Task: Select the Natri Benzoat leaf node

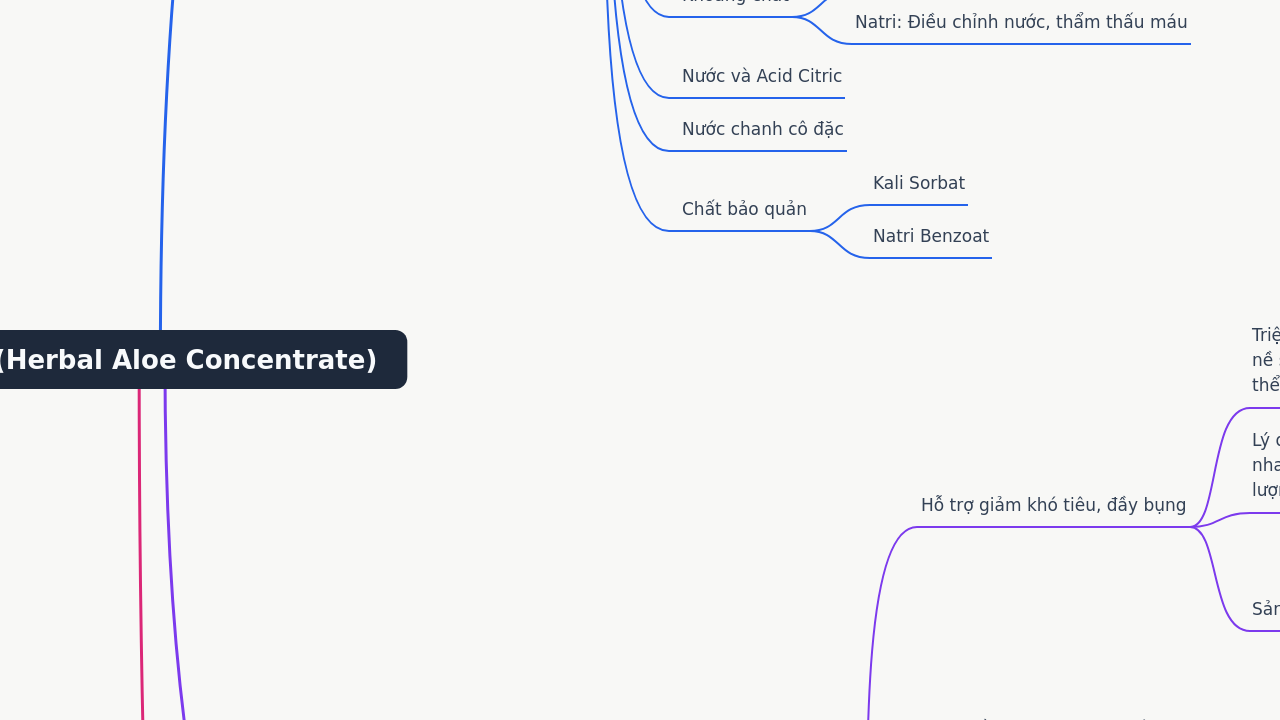Action: coord(931,236)
